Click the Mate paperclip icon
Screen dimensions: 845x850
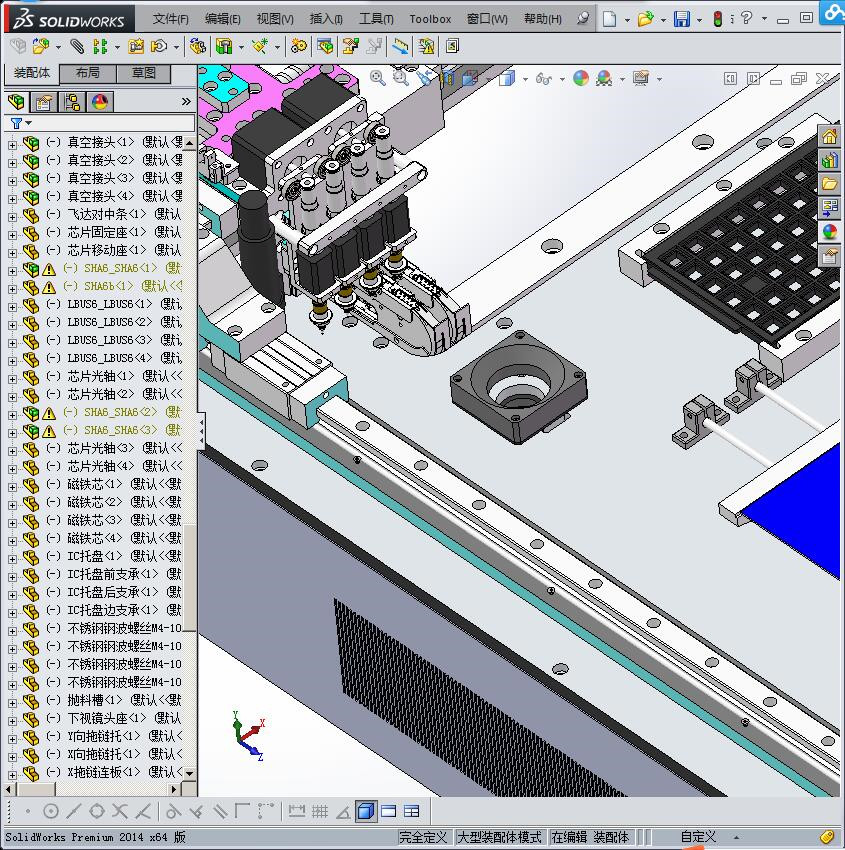[77, 47]
